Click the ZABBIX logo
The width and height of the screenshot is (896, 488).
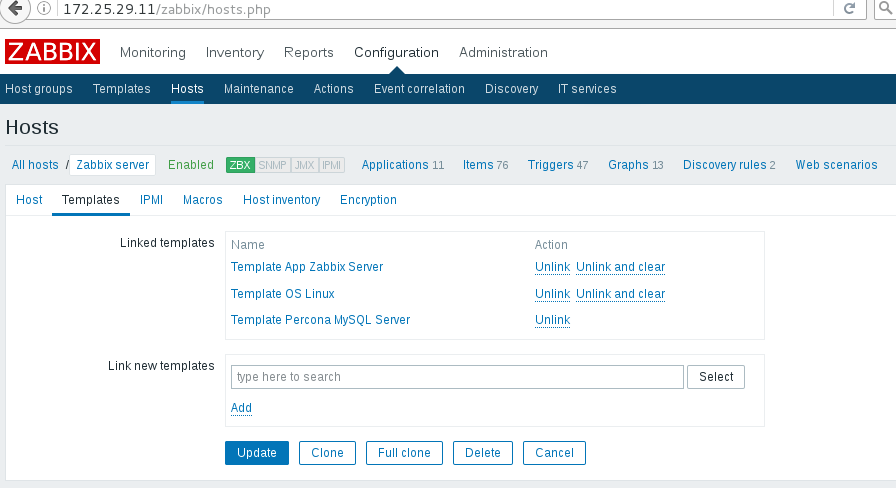point(53,52)
